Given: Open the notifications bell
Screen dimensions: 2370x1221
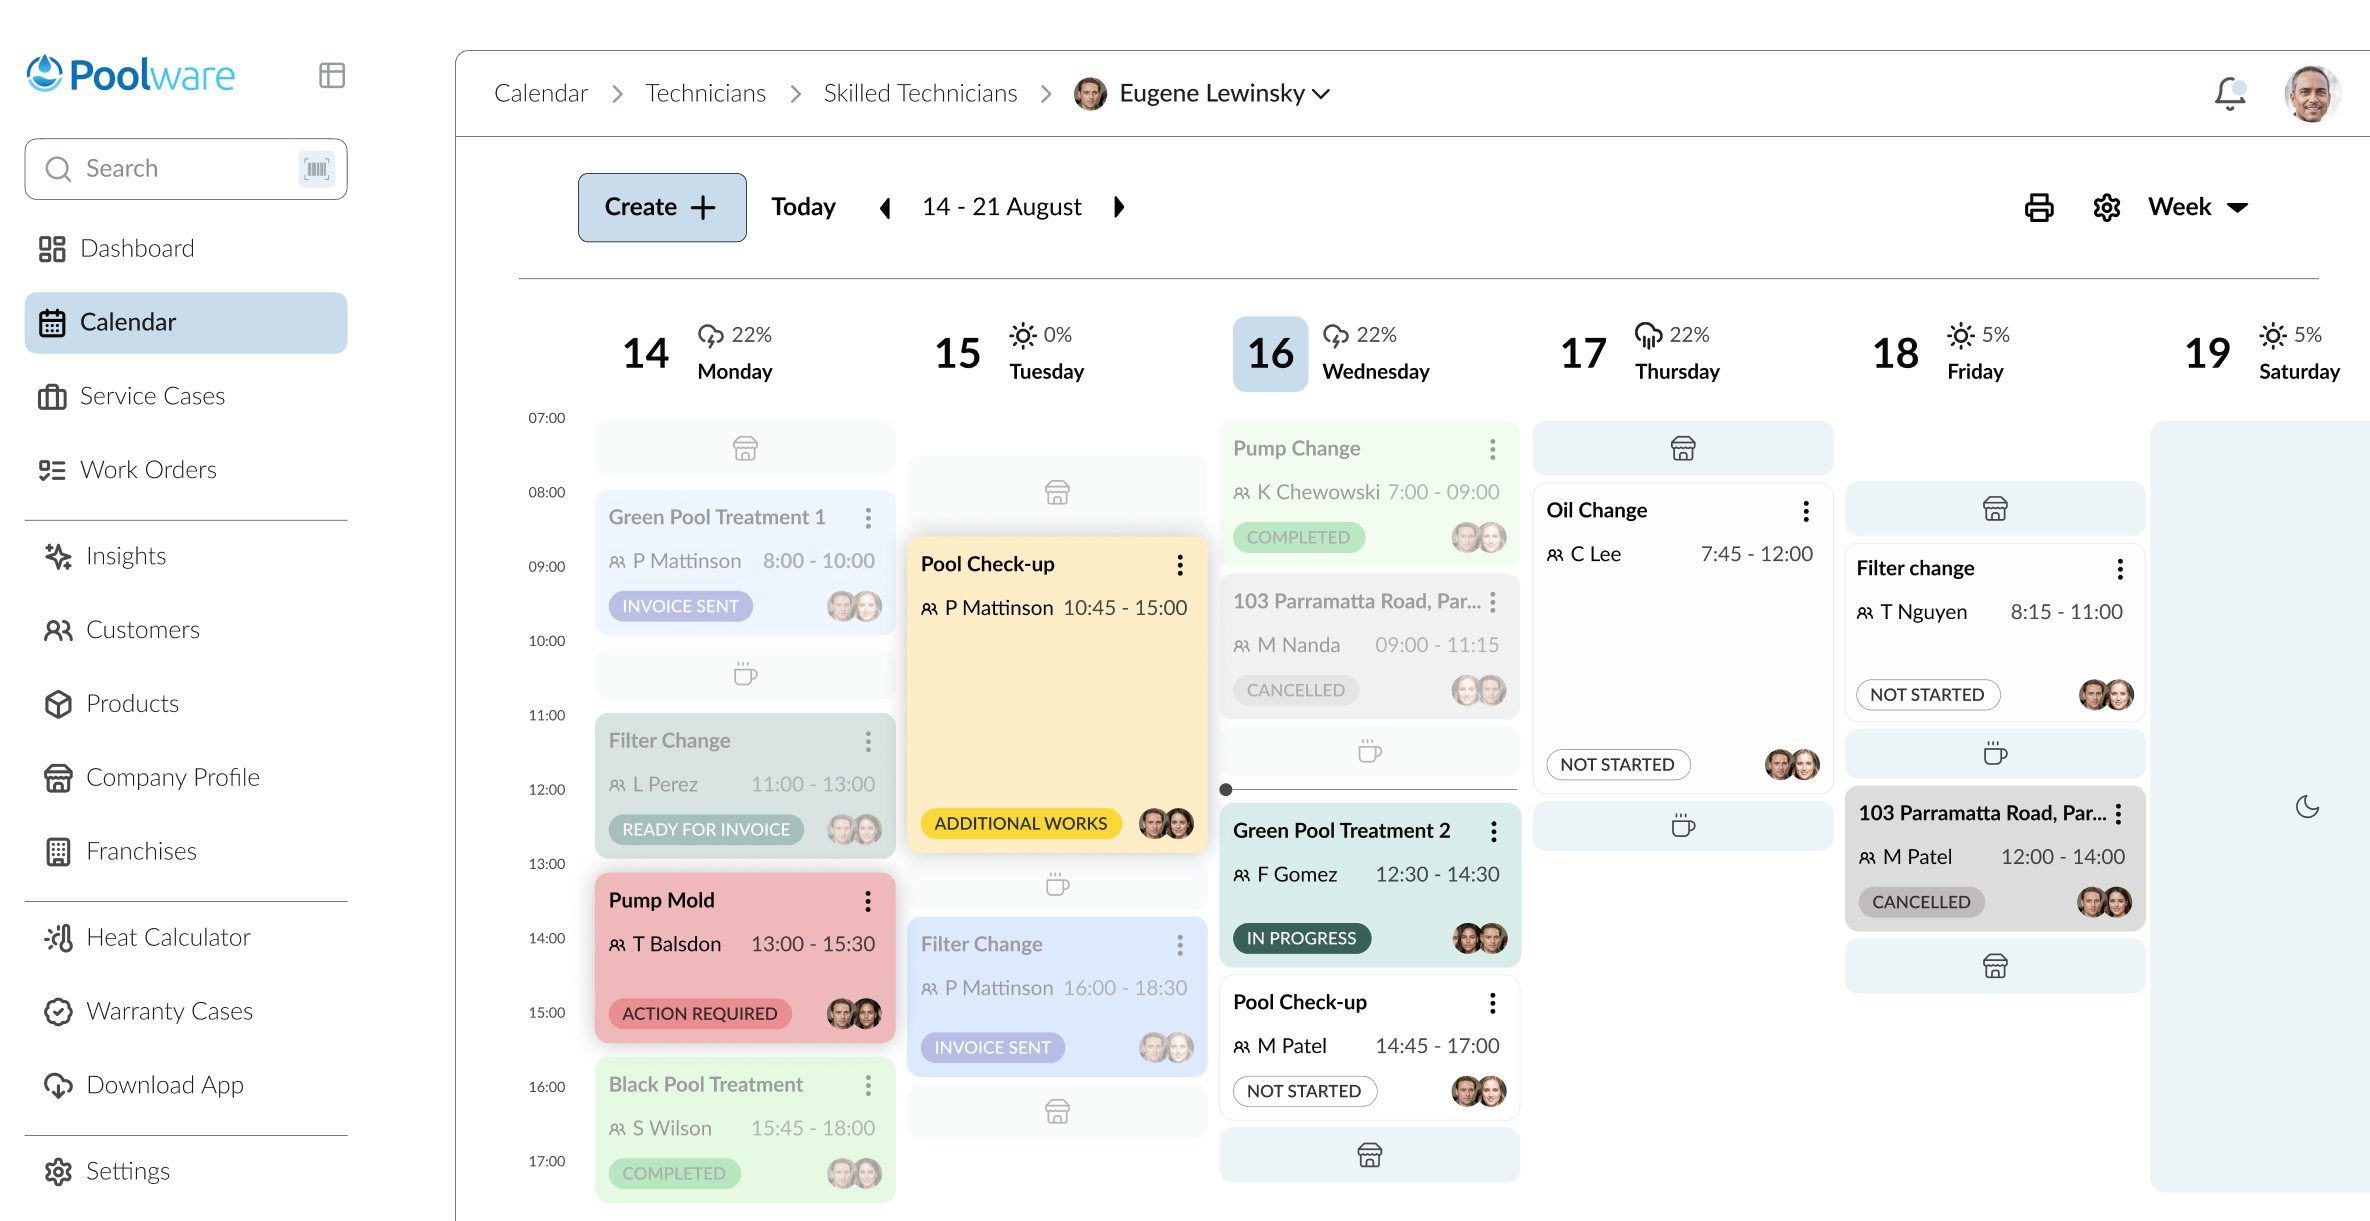Looking at the screenshot, I should pos(2230,94).
